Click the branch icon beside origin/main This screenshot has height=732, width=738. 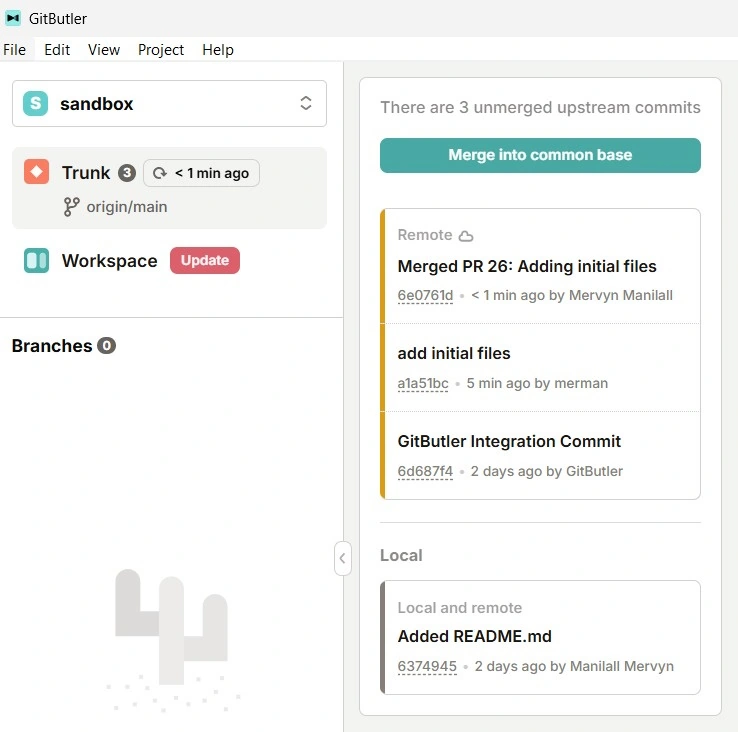click(x=72, y=207)
